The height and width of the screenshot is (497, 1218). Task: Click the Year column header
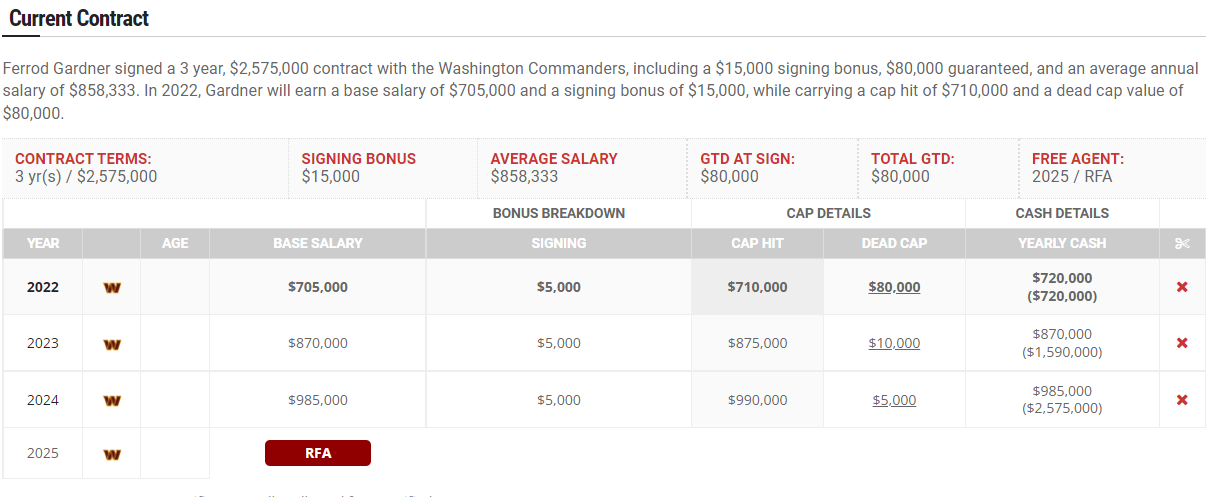click(x=43, y=243)
